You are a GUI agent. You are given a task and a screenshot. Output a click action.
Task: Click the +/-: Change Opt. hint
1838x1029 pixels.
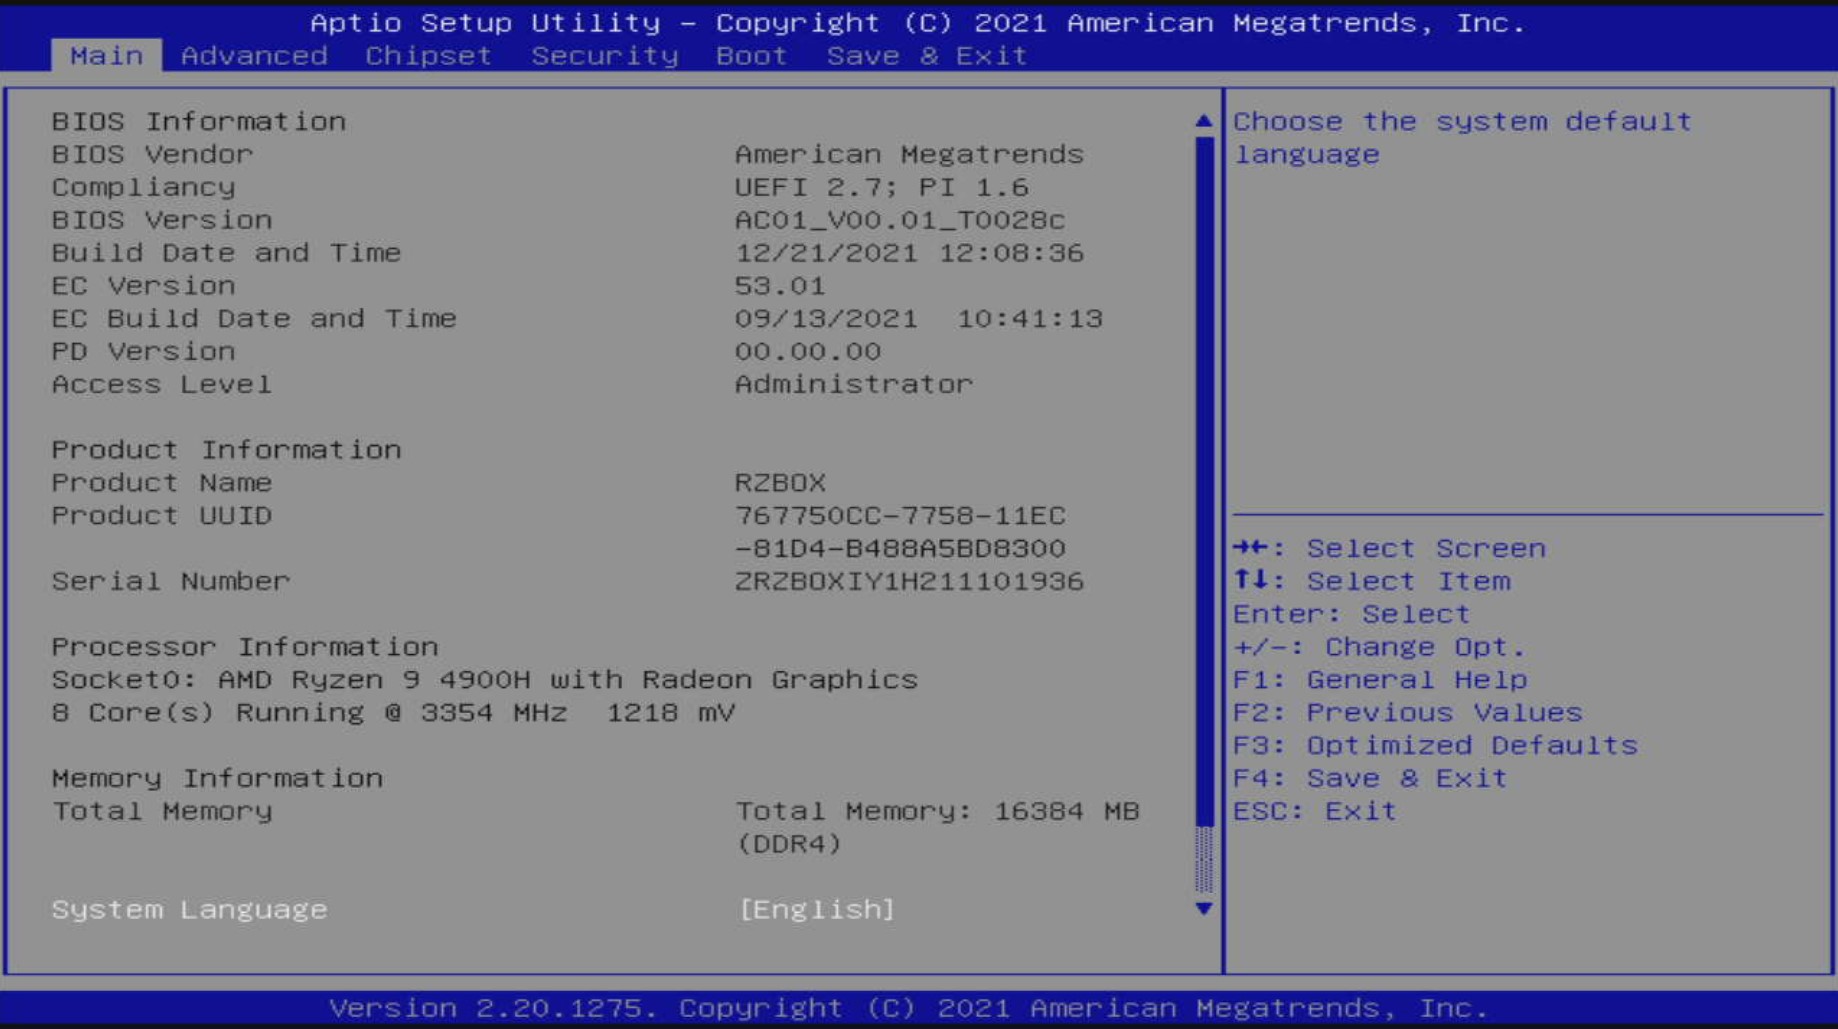pyautogui.click(x=1379, y=648)
